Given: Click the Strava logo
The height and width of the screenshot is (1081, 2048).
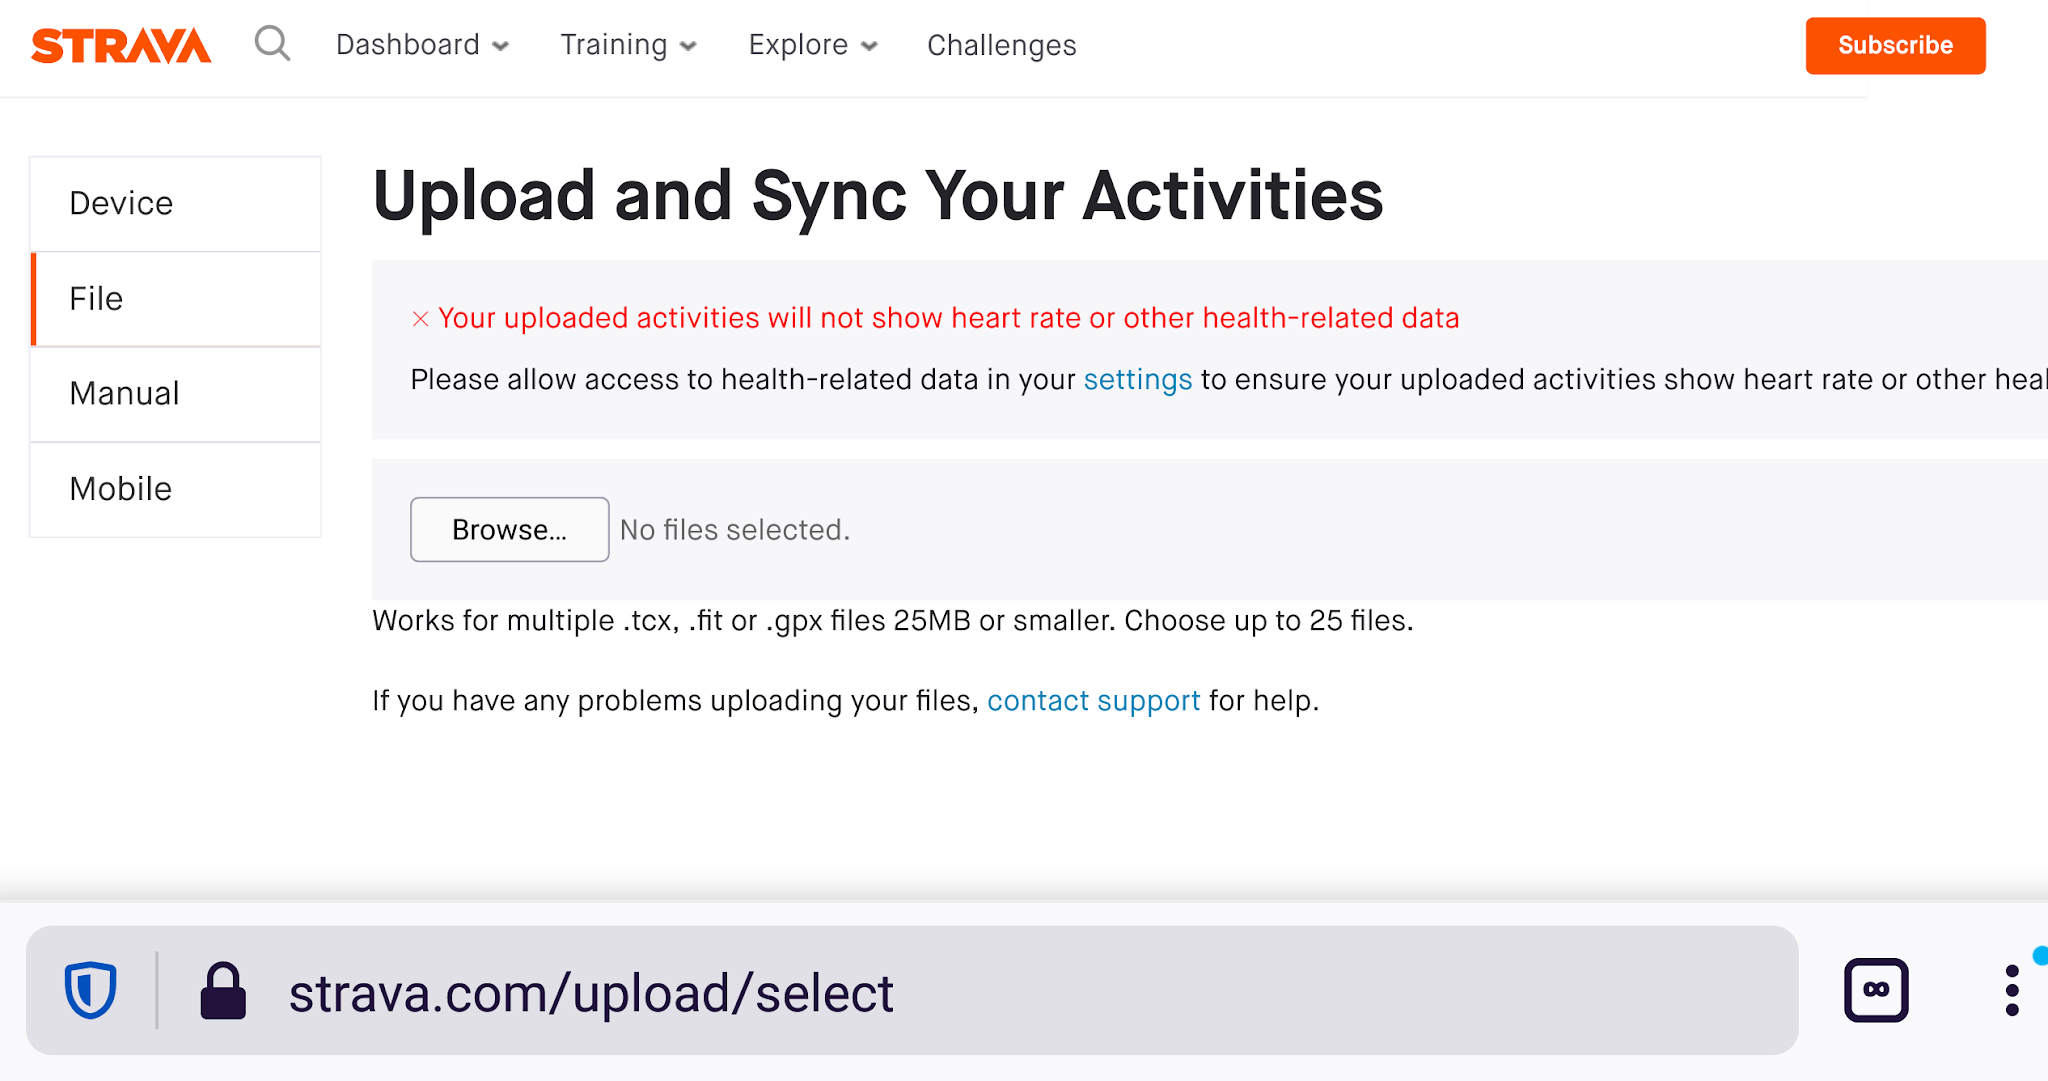Looking at the screenshot, I should 121,46.
